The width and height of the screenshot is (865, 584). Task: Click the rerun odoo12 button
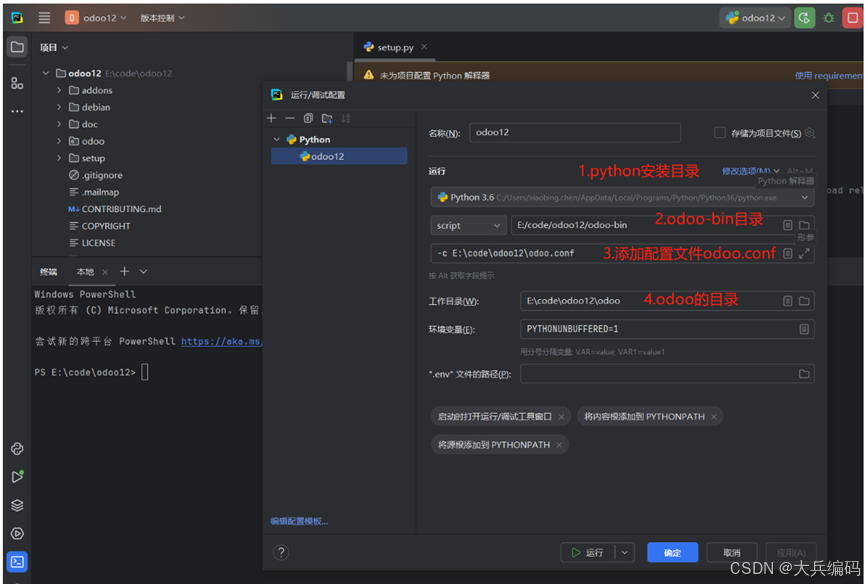pos(804,18)
